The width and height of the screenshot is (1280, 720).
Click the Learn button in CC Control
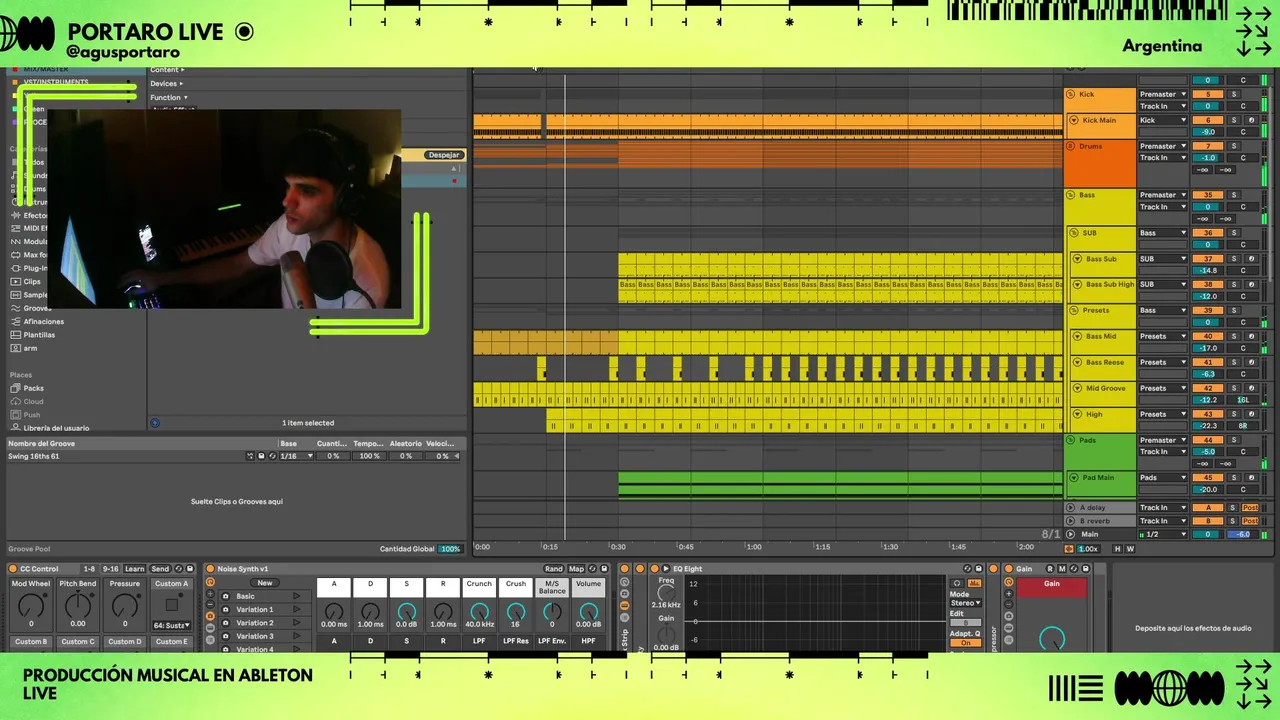tap(134, 569)
